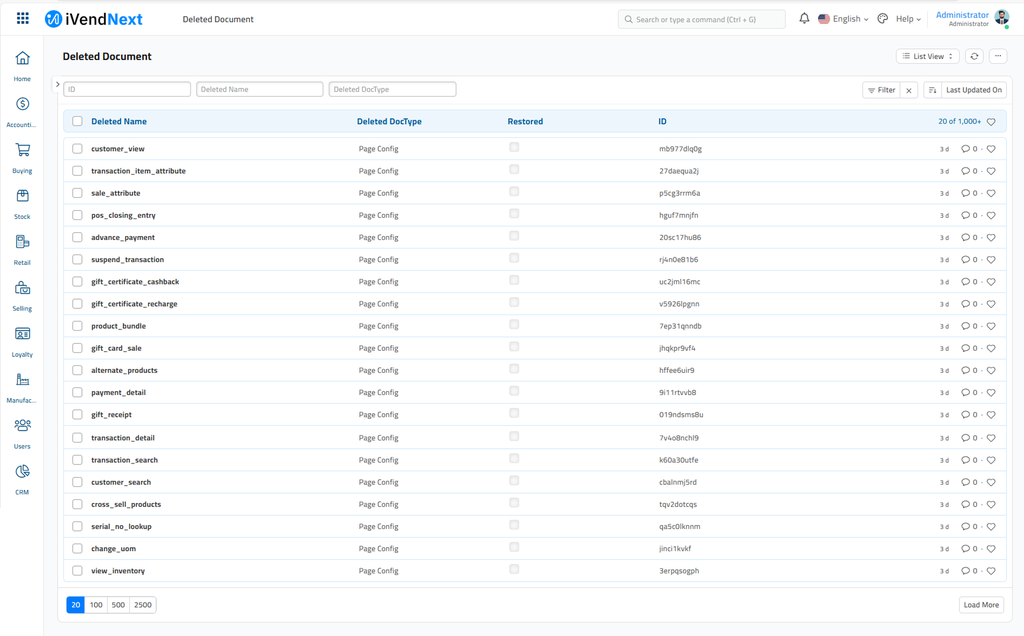The image size is (1024, 636).
Task: Open the List View dropdown
Action: point(927,56)
